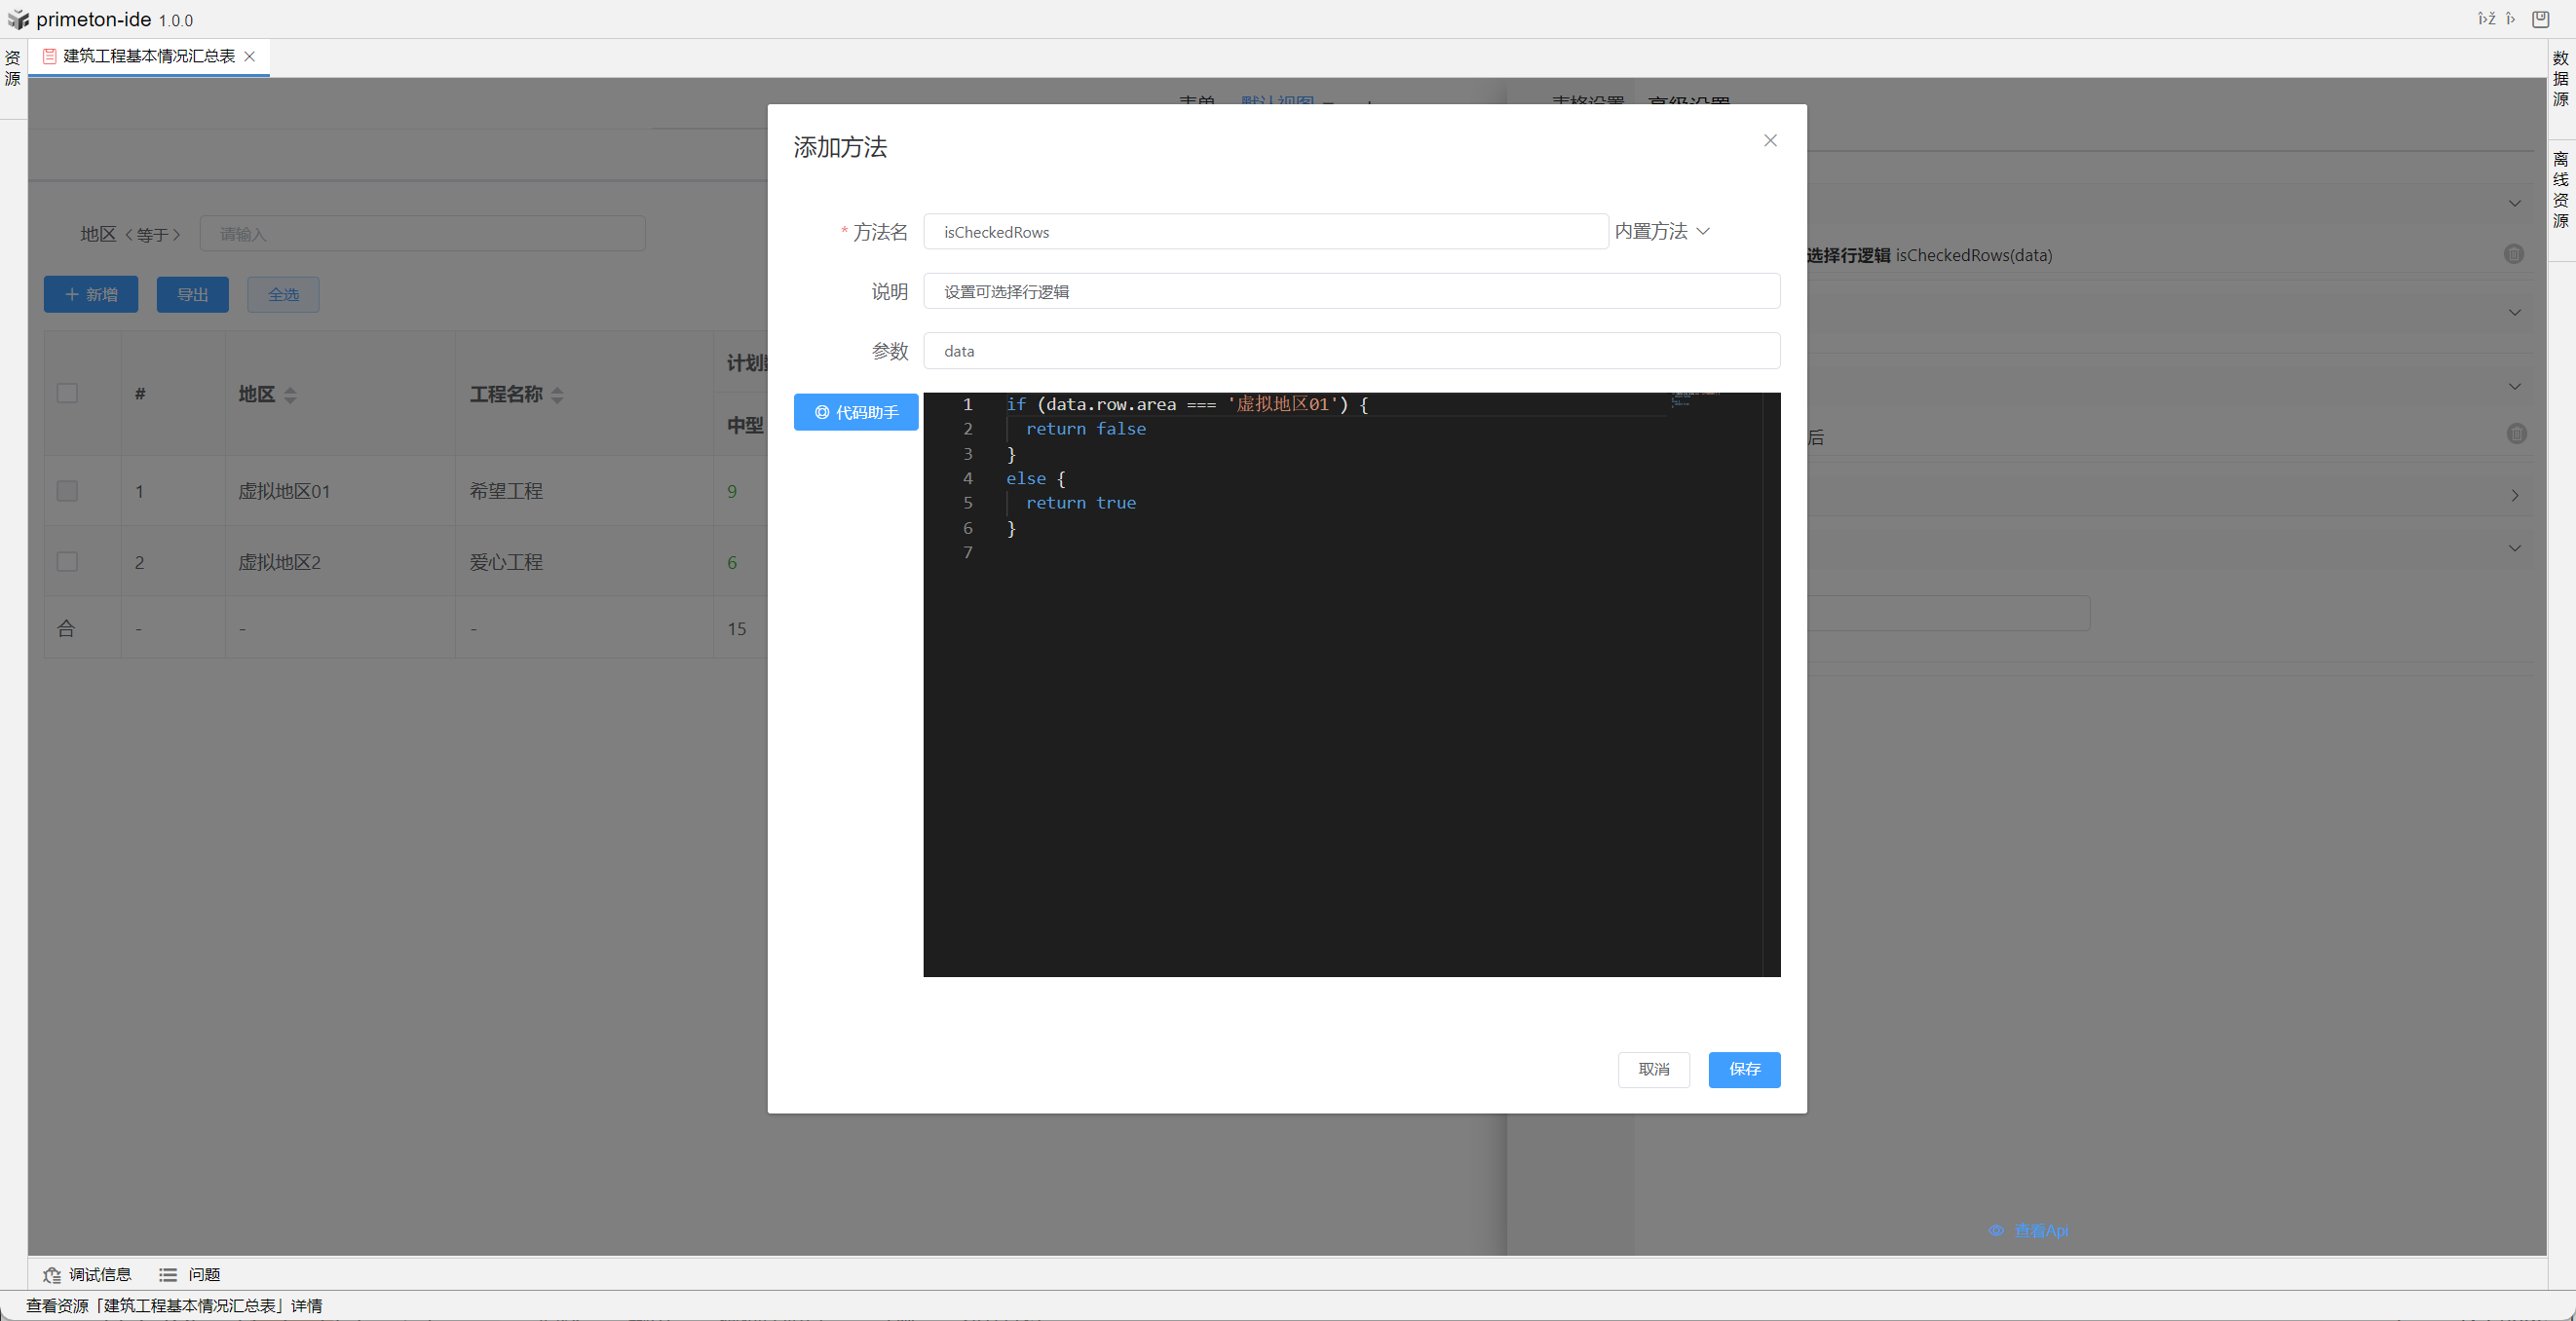The height and width of the screenshot is (1321, 2576).
Task: Focus the 说明 description input field
Action: pyautogui.click(x=1350, y=292)
